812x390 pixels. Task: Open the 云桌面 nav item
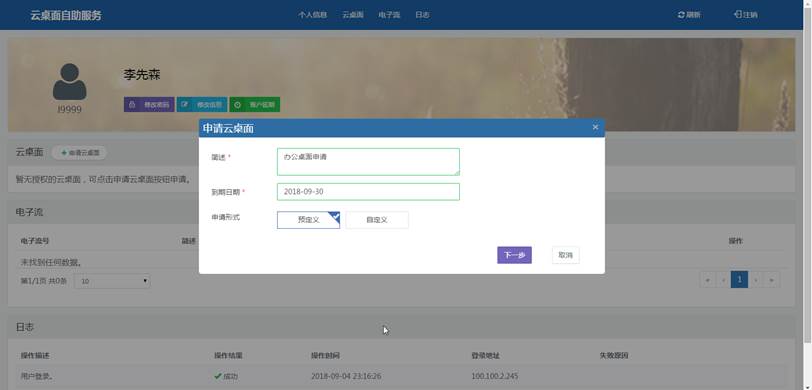[353, 15]
